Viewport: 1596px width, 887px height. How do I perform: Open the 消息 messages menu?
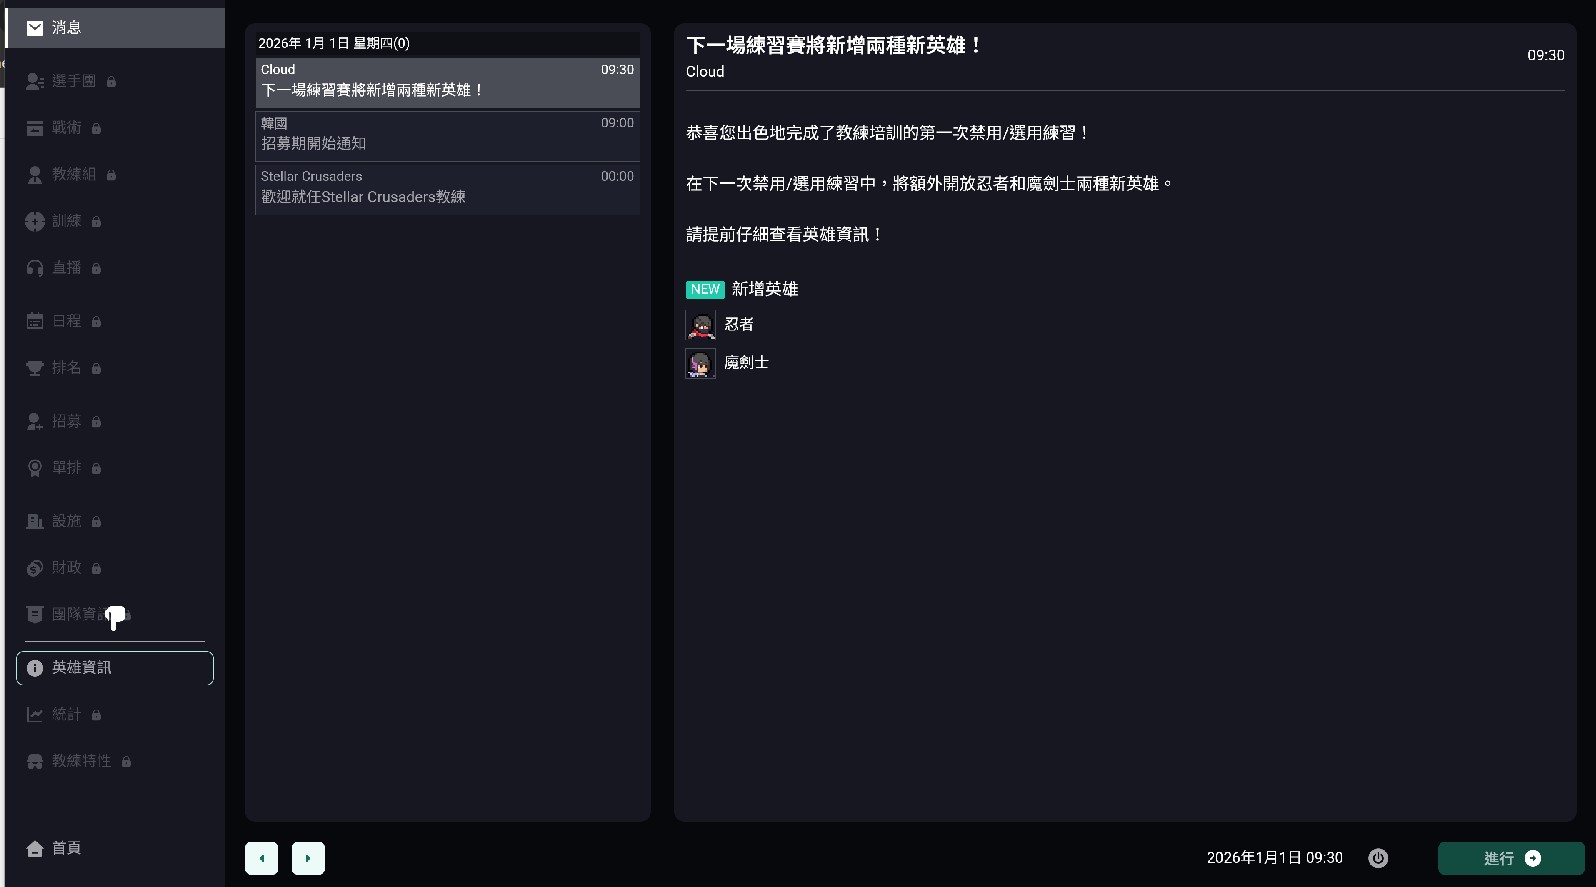pos(115,28)
